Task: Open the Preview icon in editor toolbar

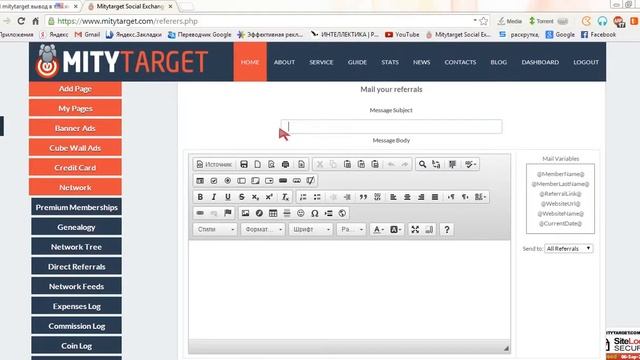Action: coord(271,164)
